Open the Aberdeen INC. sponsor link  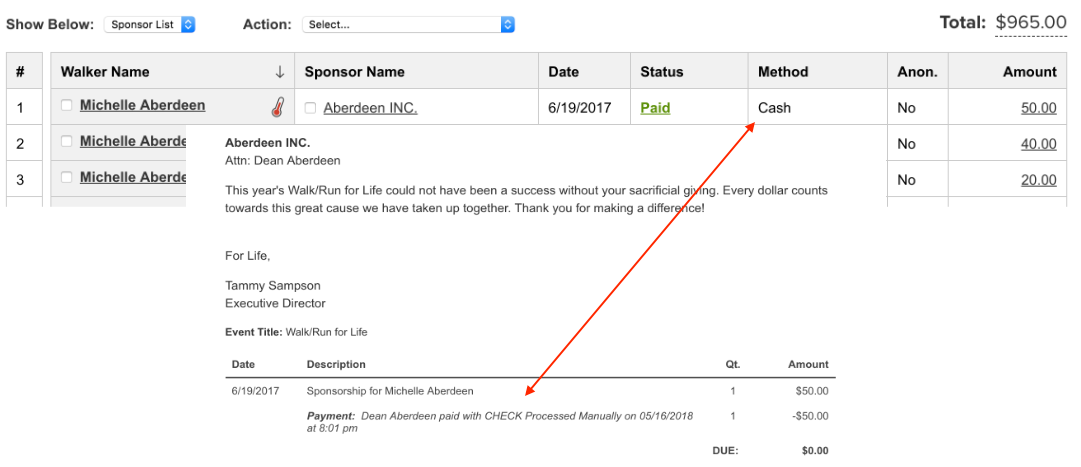pyautogui.click(x=370, y=108)
